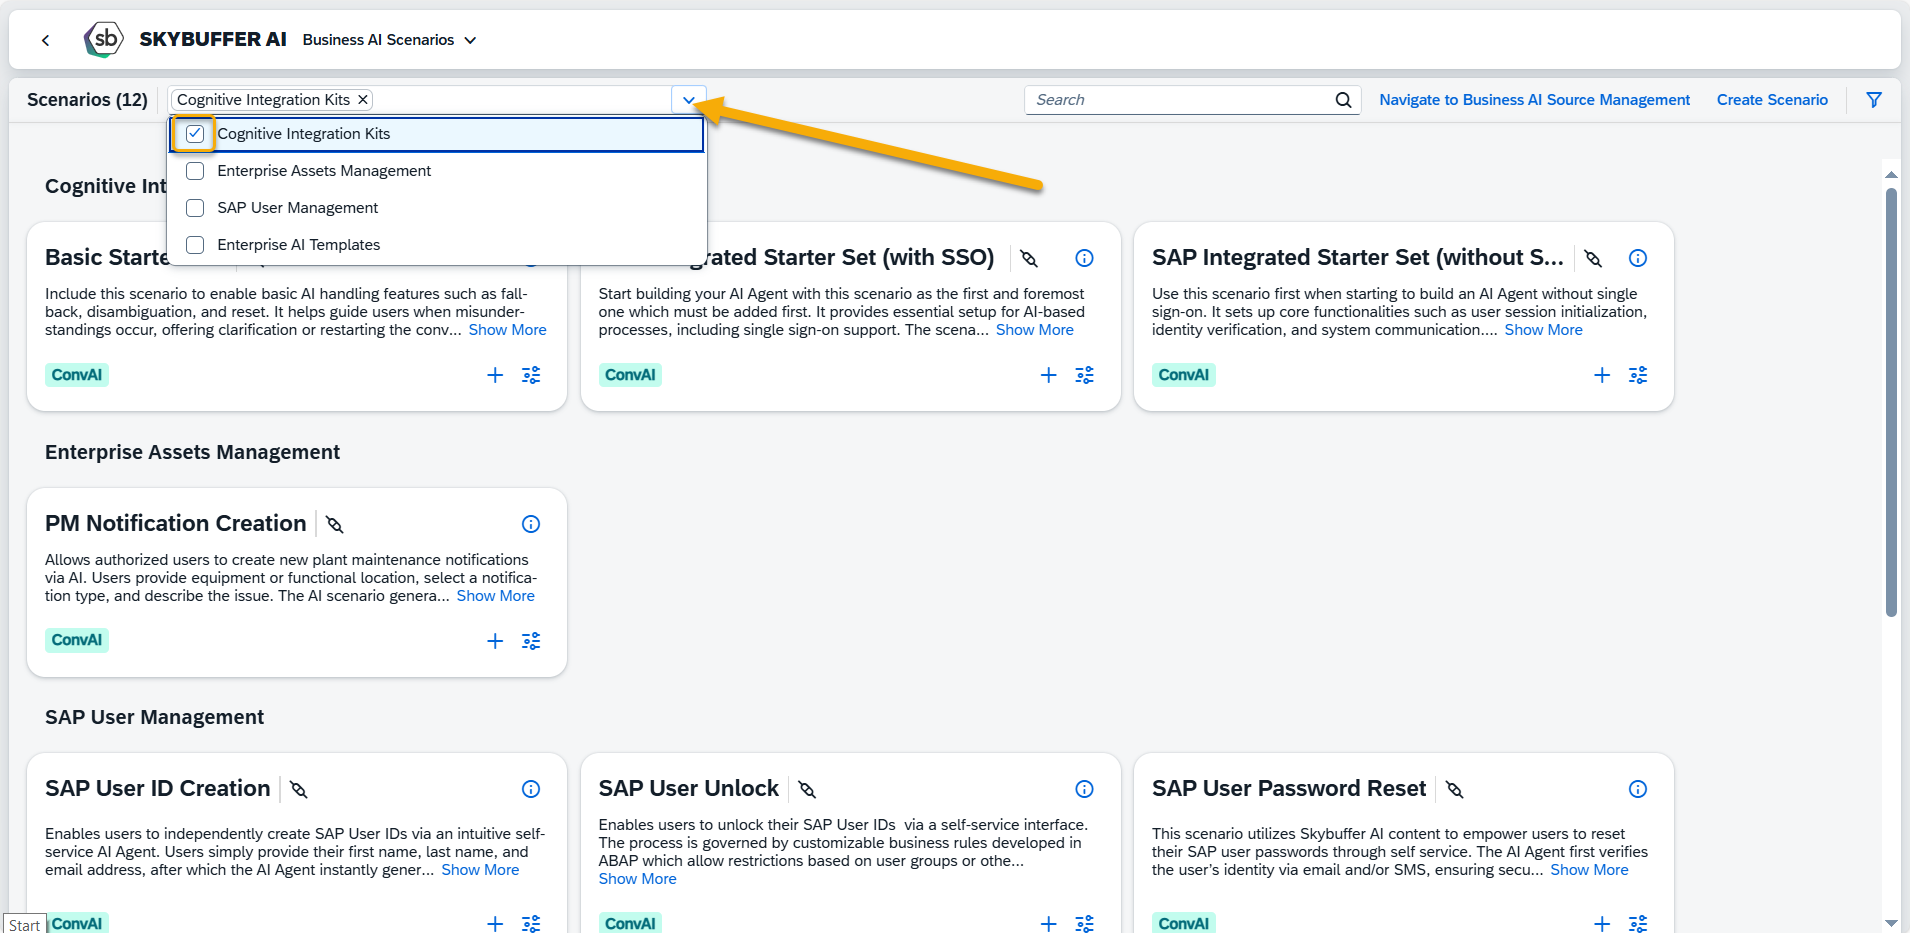Screen dimensions: 1910x933
Task: Open info icon on SAP User ID Creation
Action: [x=531, y=789]
